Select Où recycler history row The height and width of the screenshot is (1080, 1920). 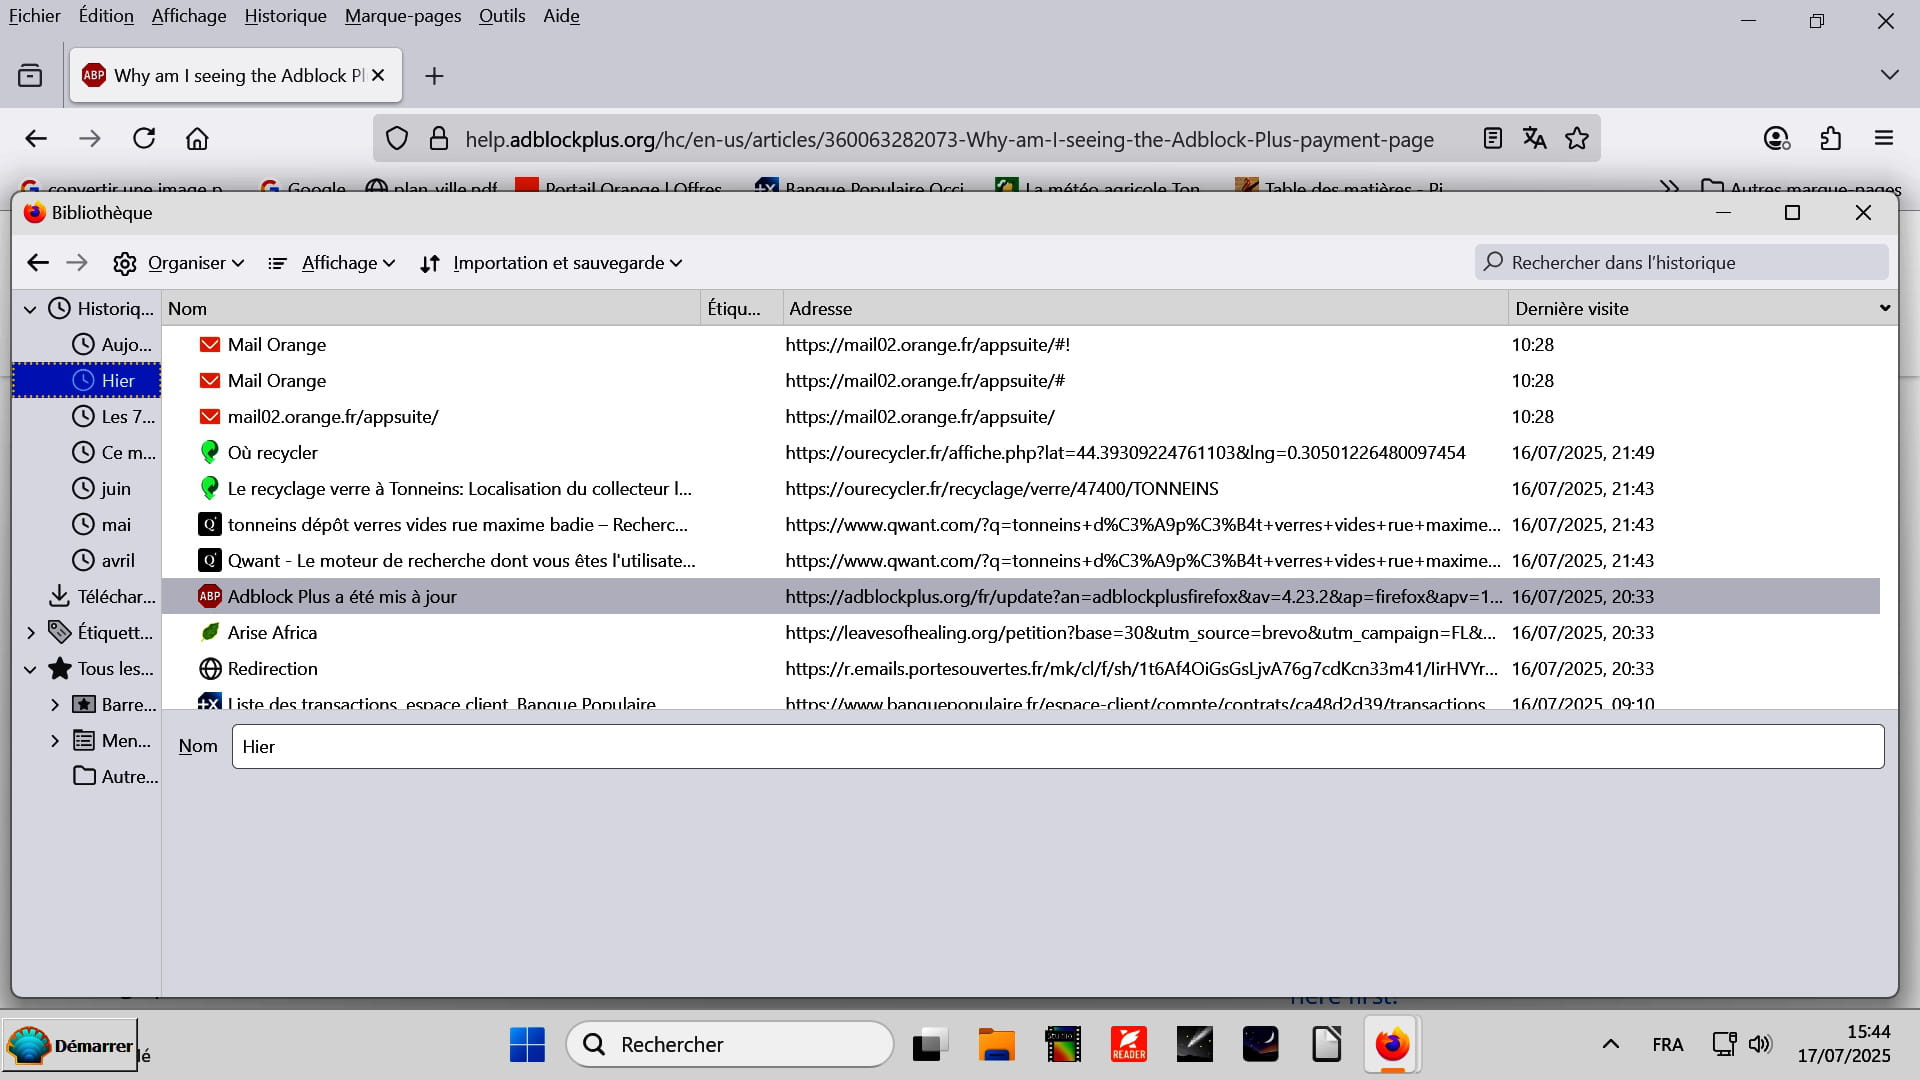point(1020,453)
